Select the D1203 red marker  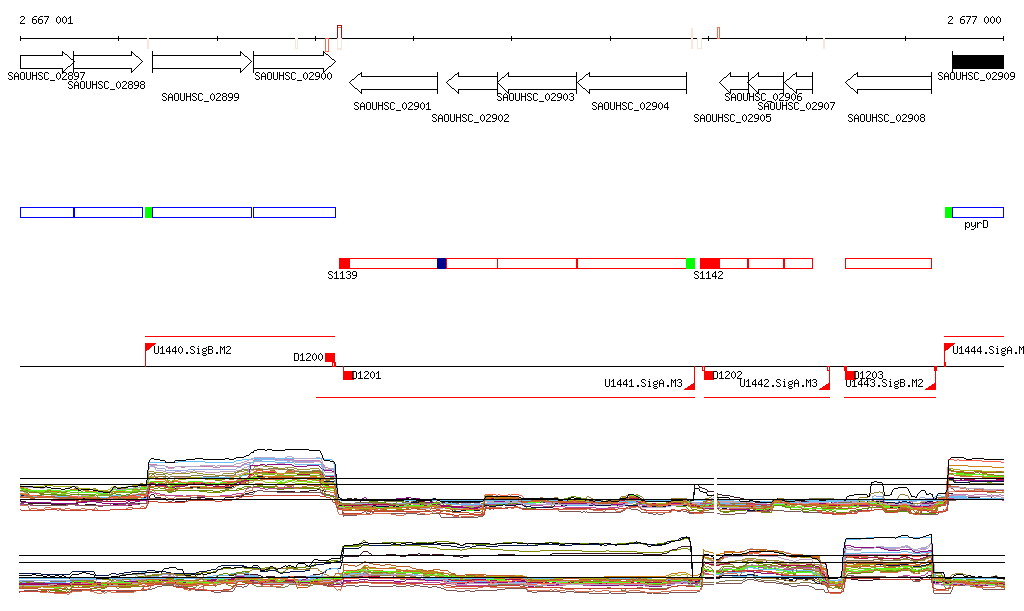pyautogui.click(x=850, y=375)
